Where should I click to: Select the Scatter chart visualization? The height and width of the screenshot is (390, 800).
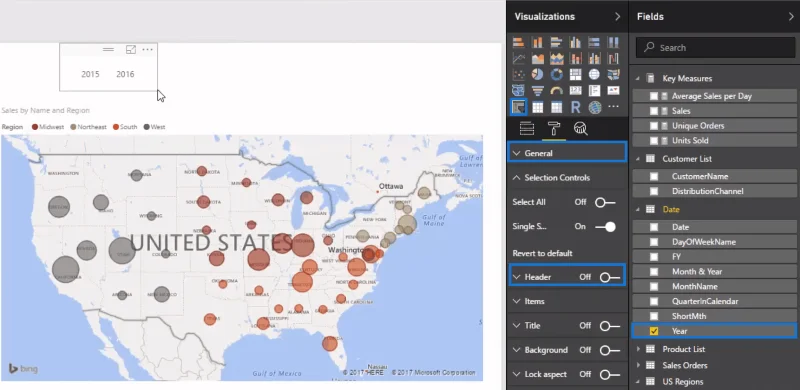click(x=518, y=75)
